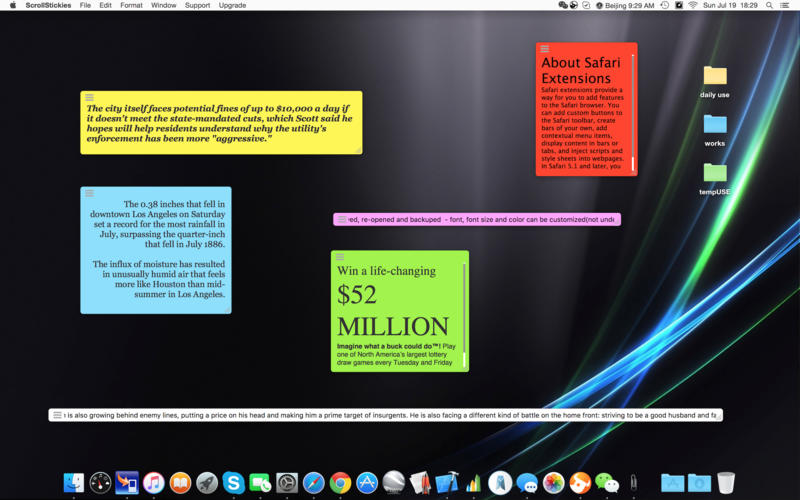Select the tempUSE folder on desktop
This screenshot has width=800, height=500.
[715, 179]
